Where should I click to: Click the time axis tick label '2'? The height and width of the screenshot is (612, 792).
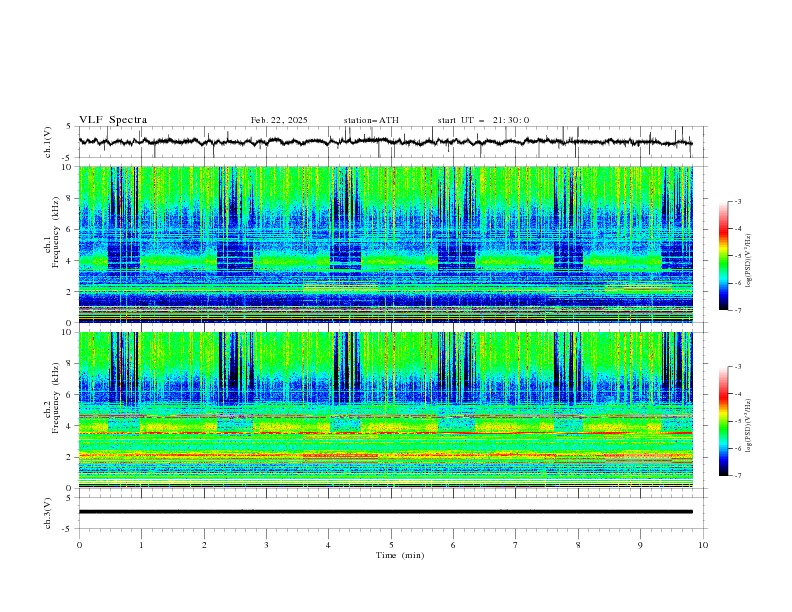[x=204, y=545]
